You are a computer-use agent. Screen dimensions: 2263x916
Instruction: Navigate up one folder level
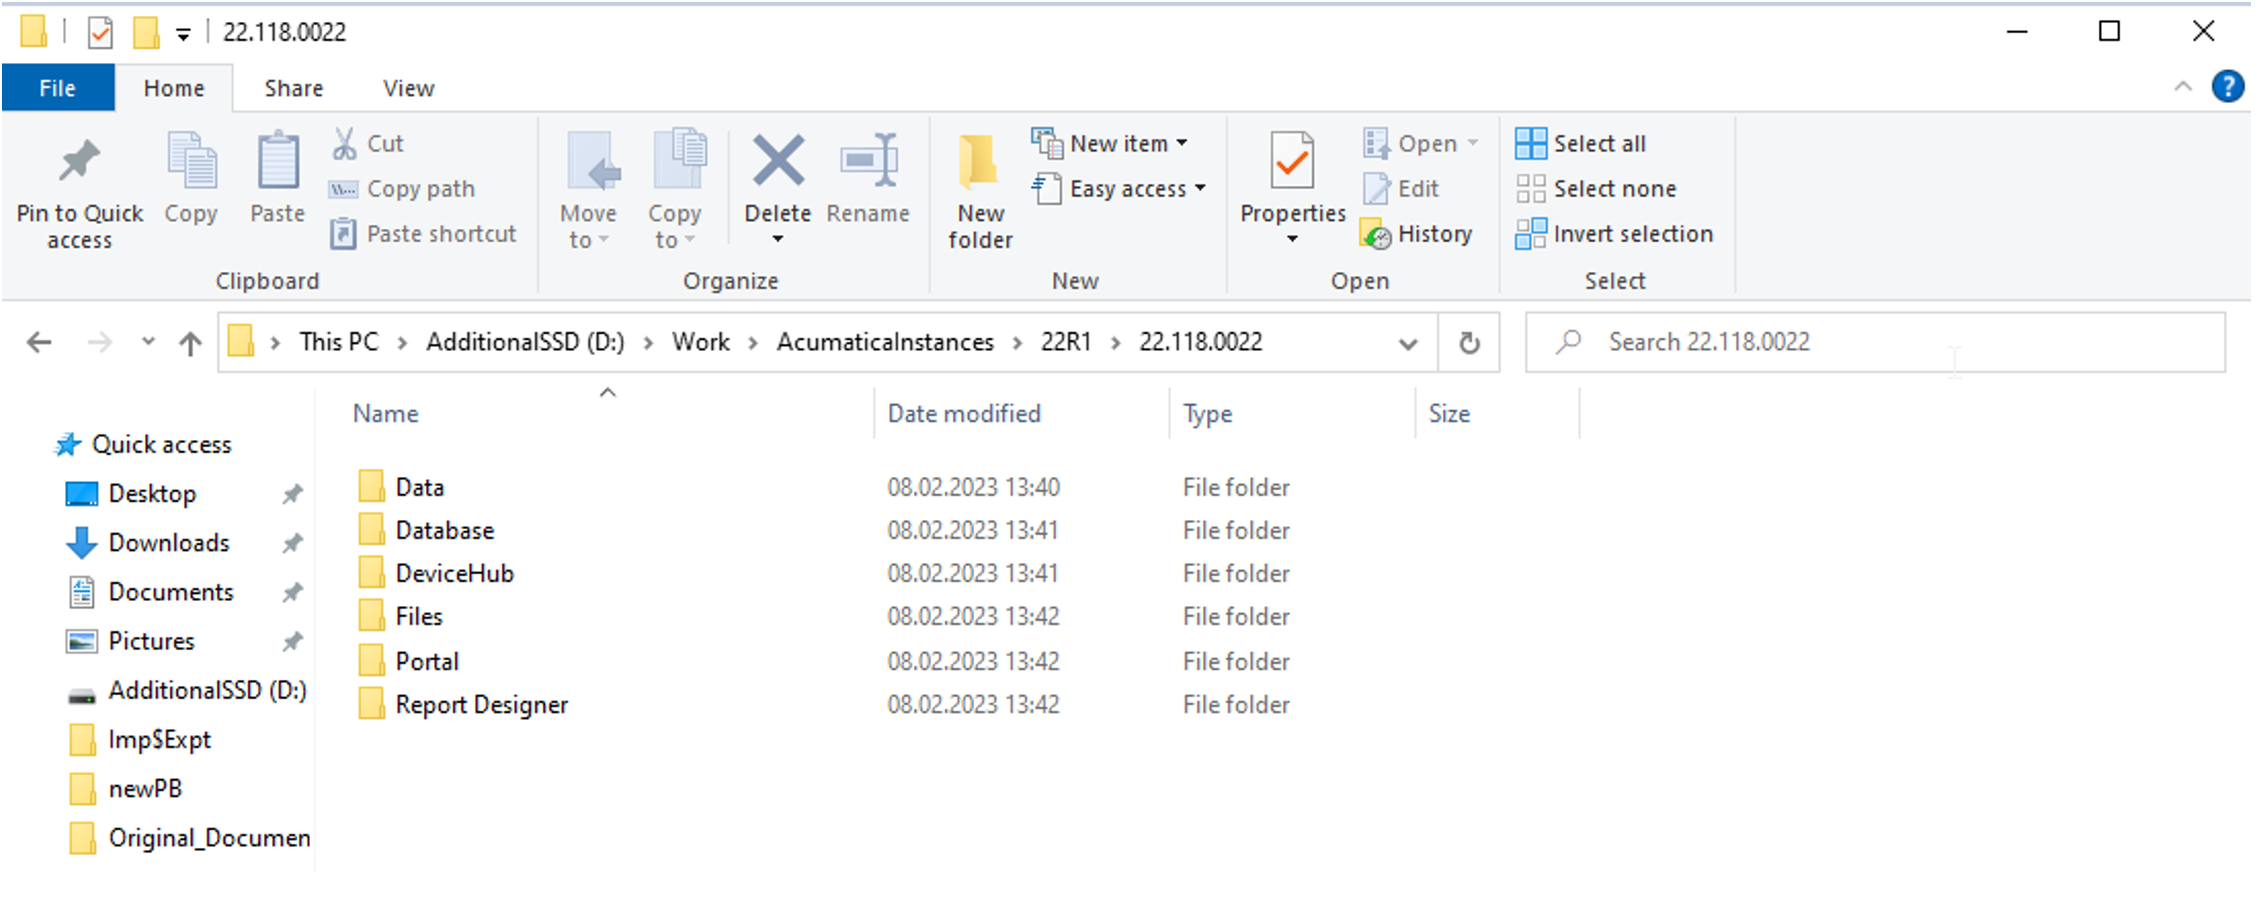[x=190, y=343]
